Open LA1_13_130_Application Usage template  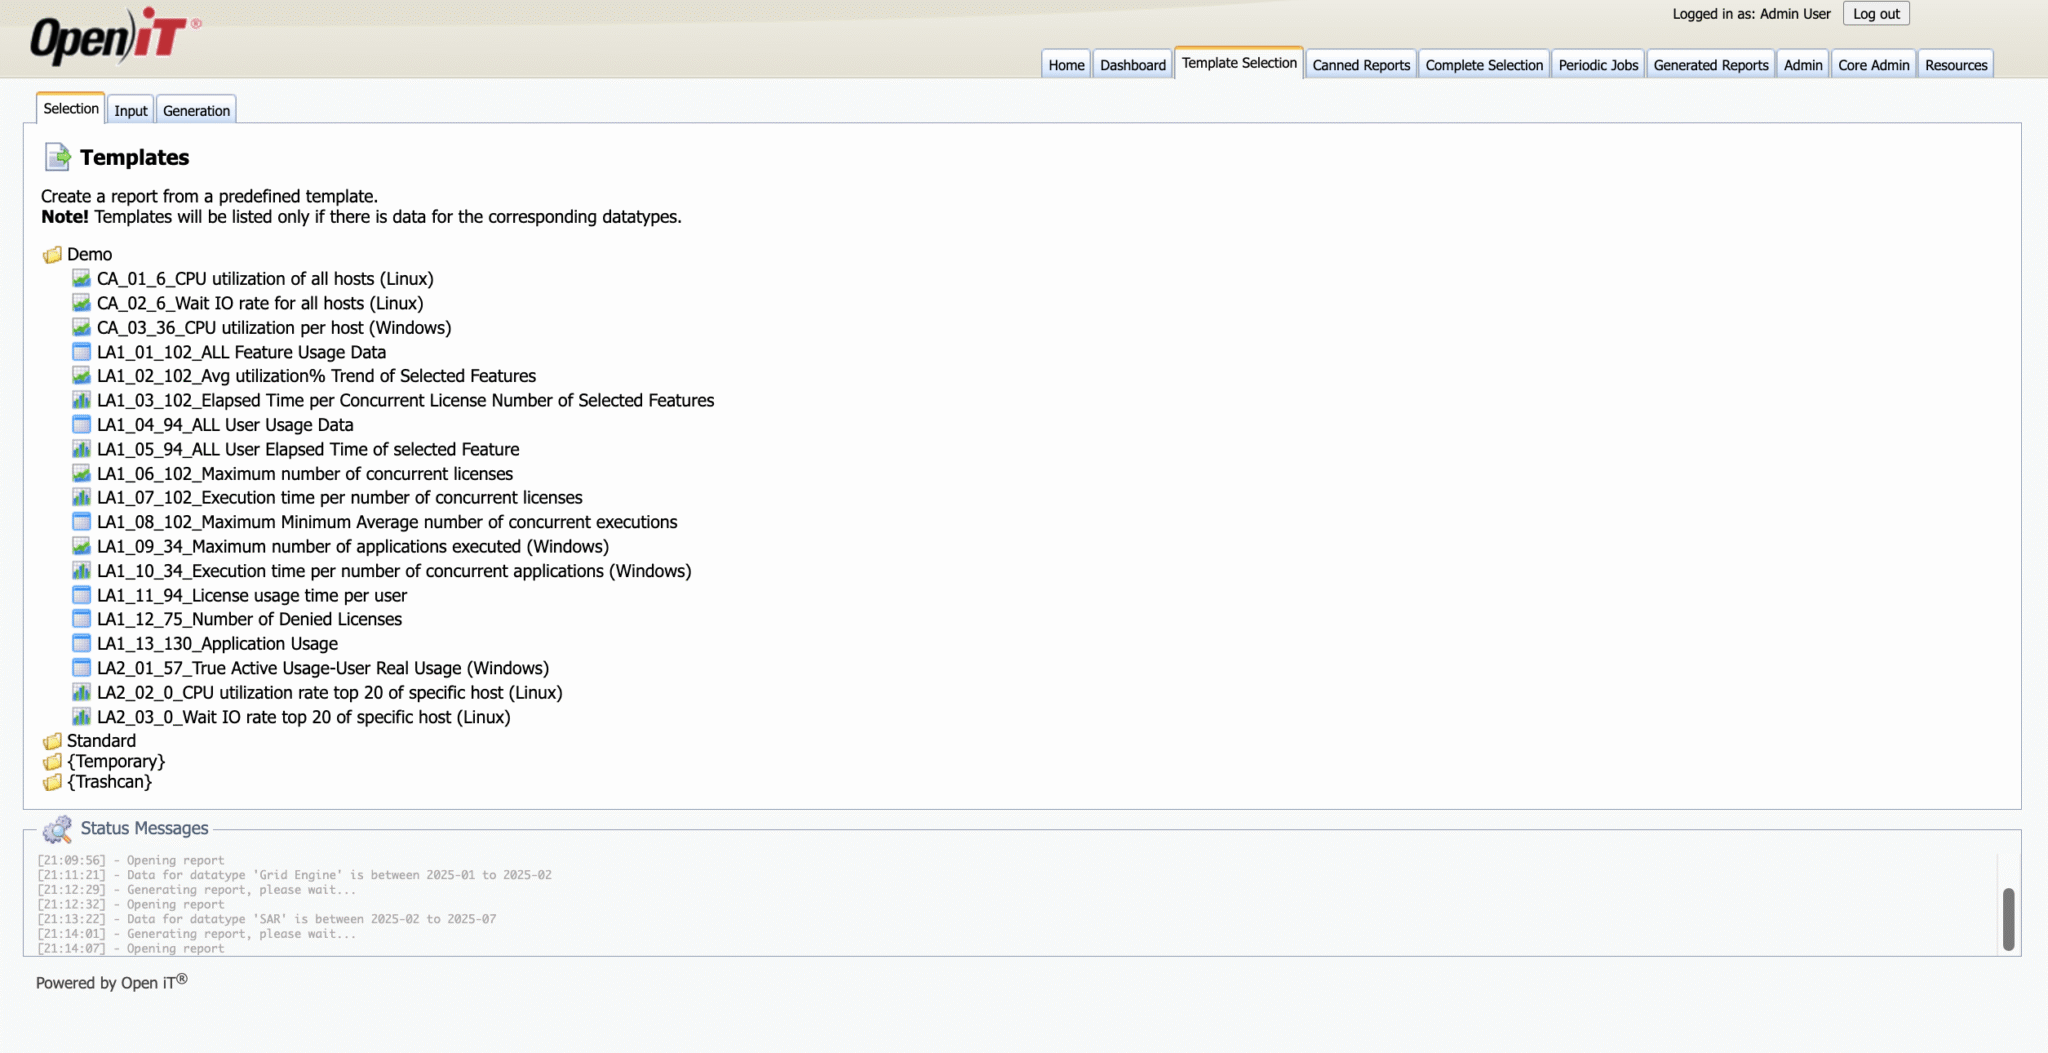click(217, 644)
